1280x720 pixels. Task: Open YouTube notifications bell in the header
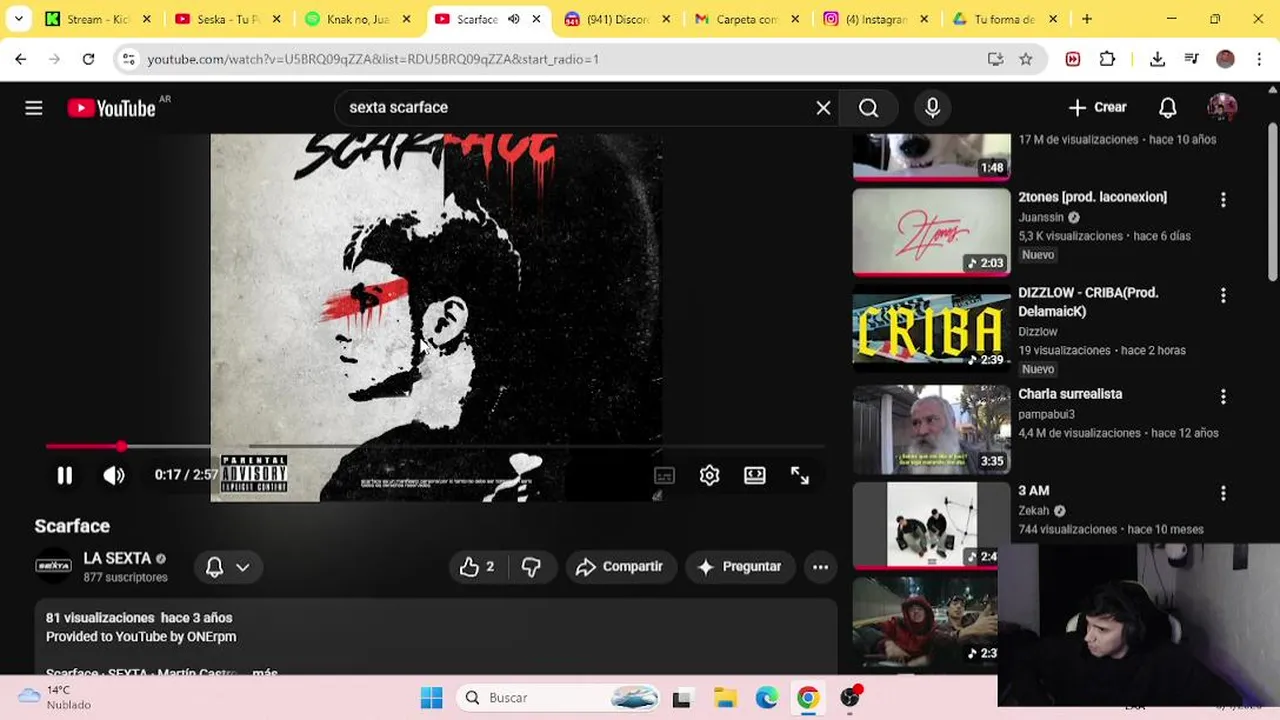click(x=1167, y=108)
